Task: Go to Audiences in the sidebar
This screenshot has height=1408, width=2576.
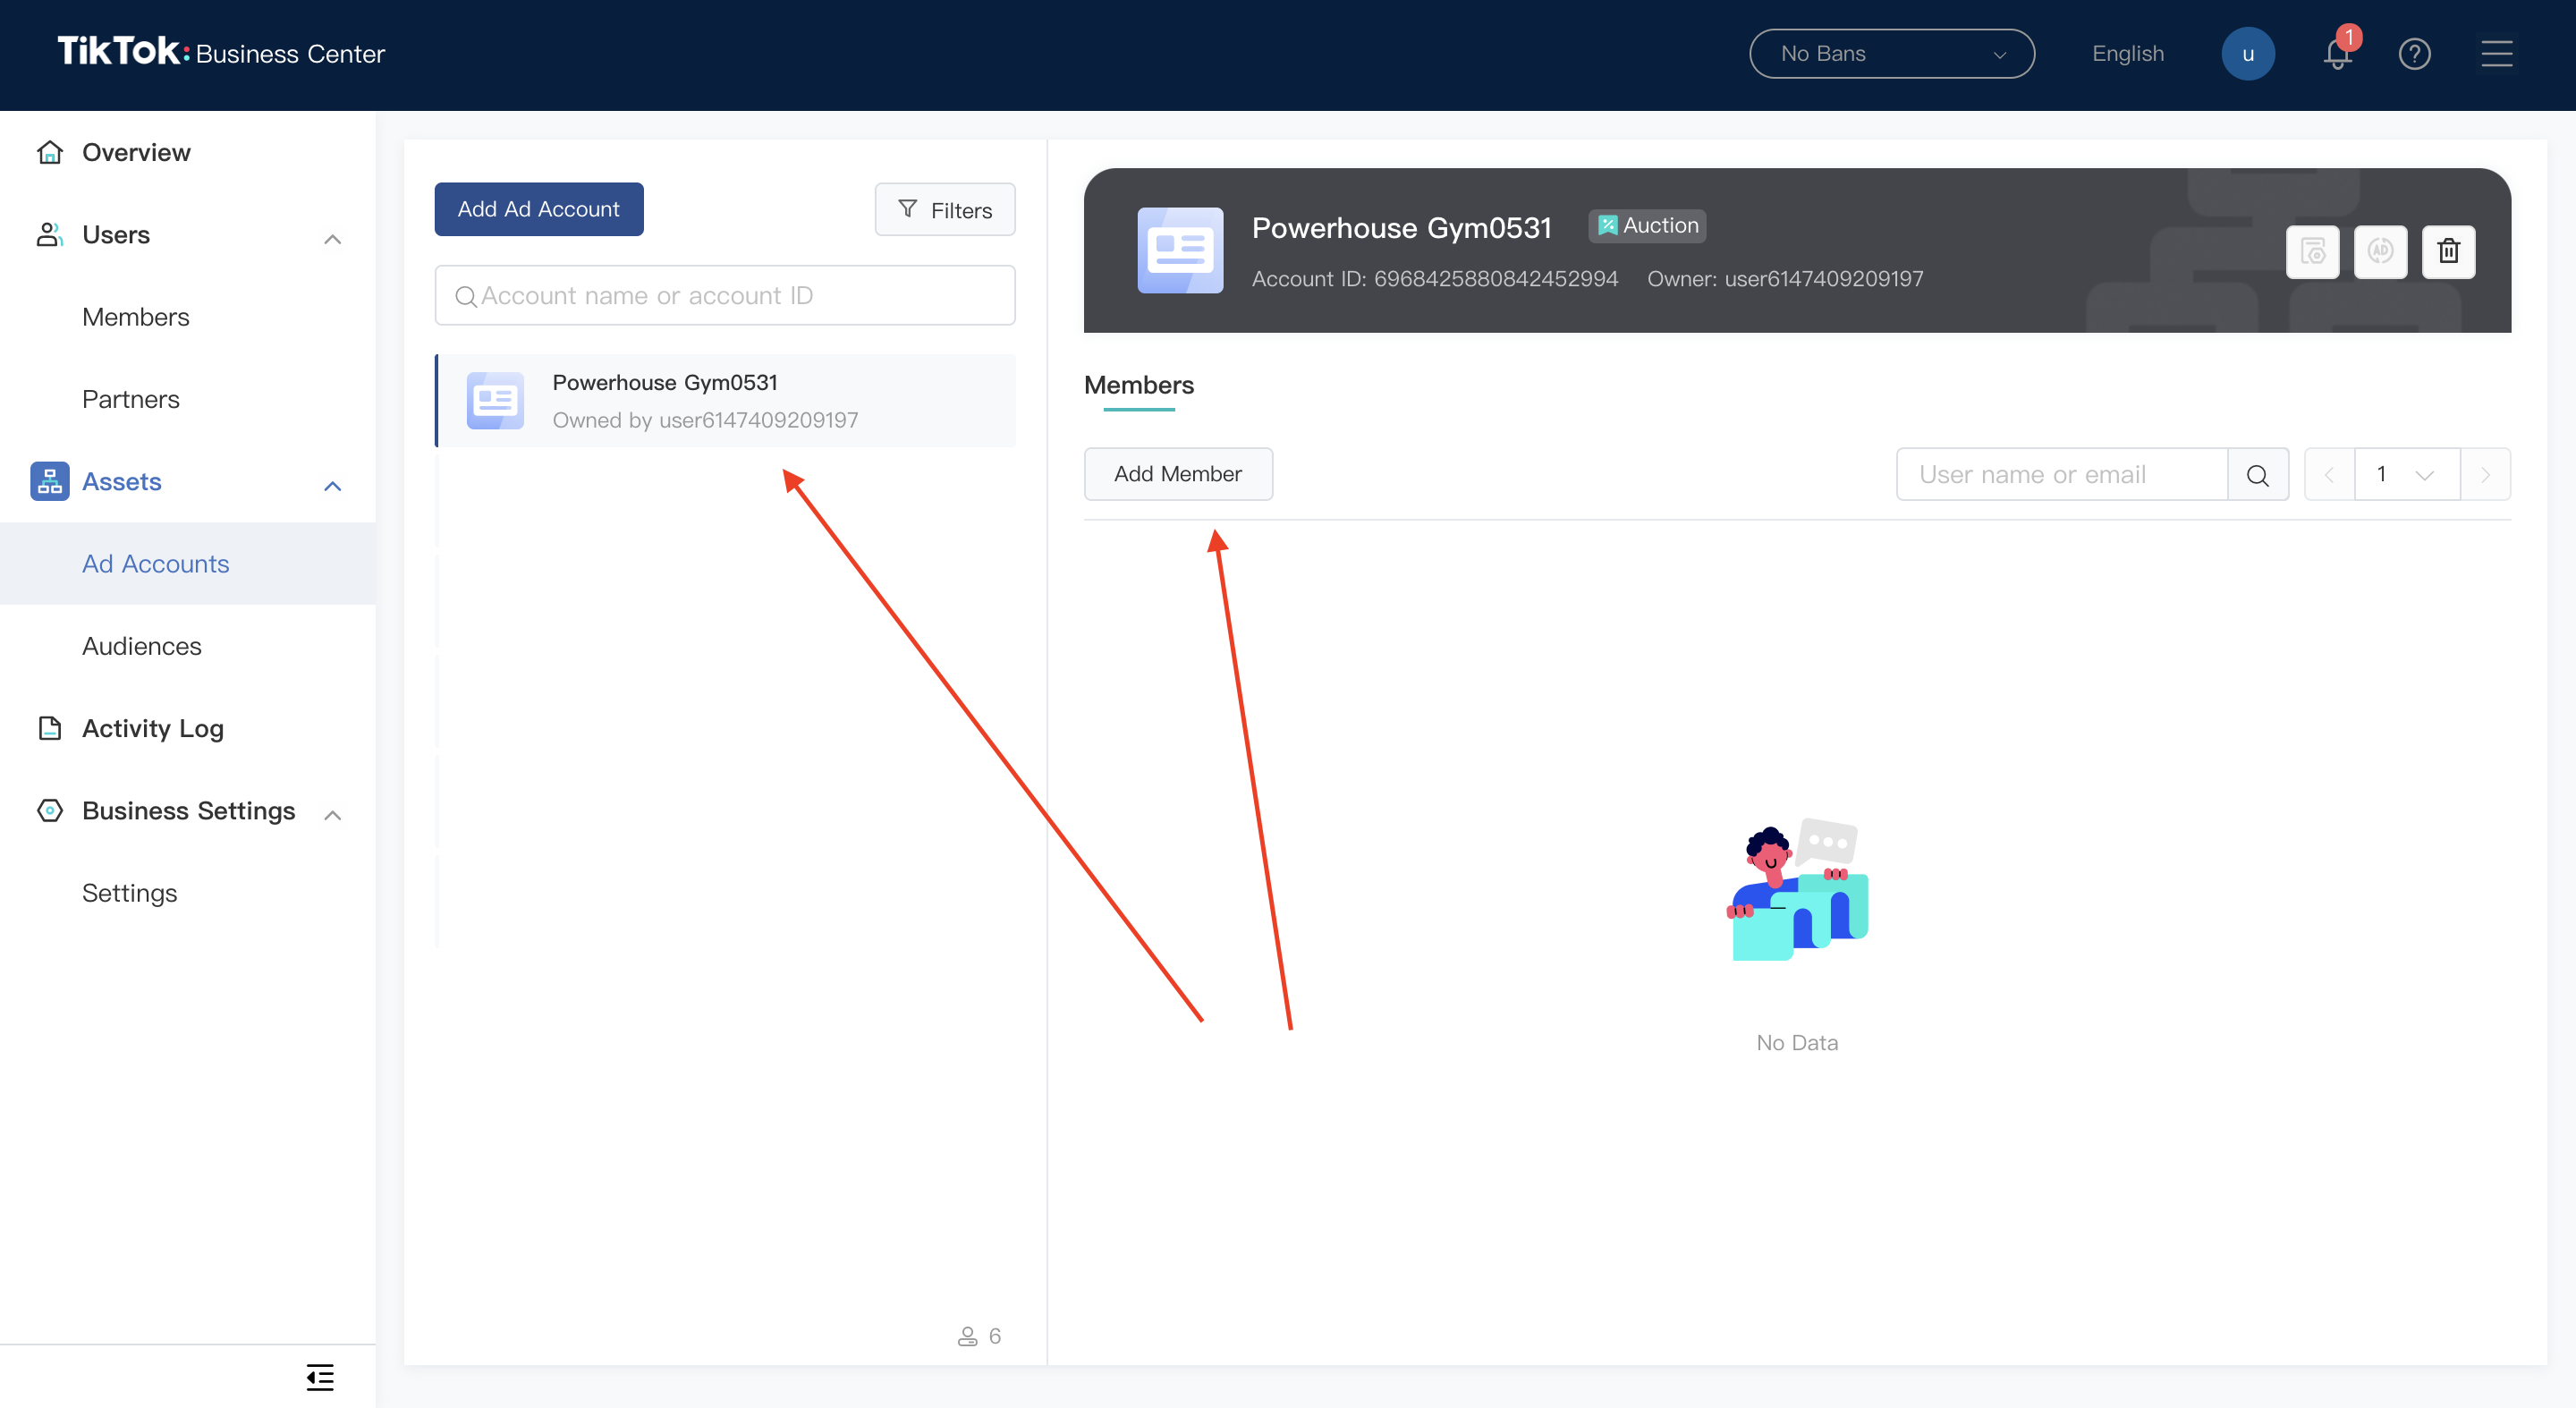Action: 142,646
